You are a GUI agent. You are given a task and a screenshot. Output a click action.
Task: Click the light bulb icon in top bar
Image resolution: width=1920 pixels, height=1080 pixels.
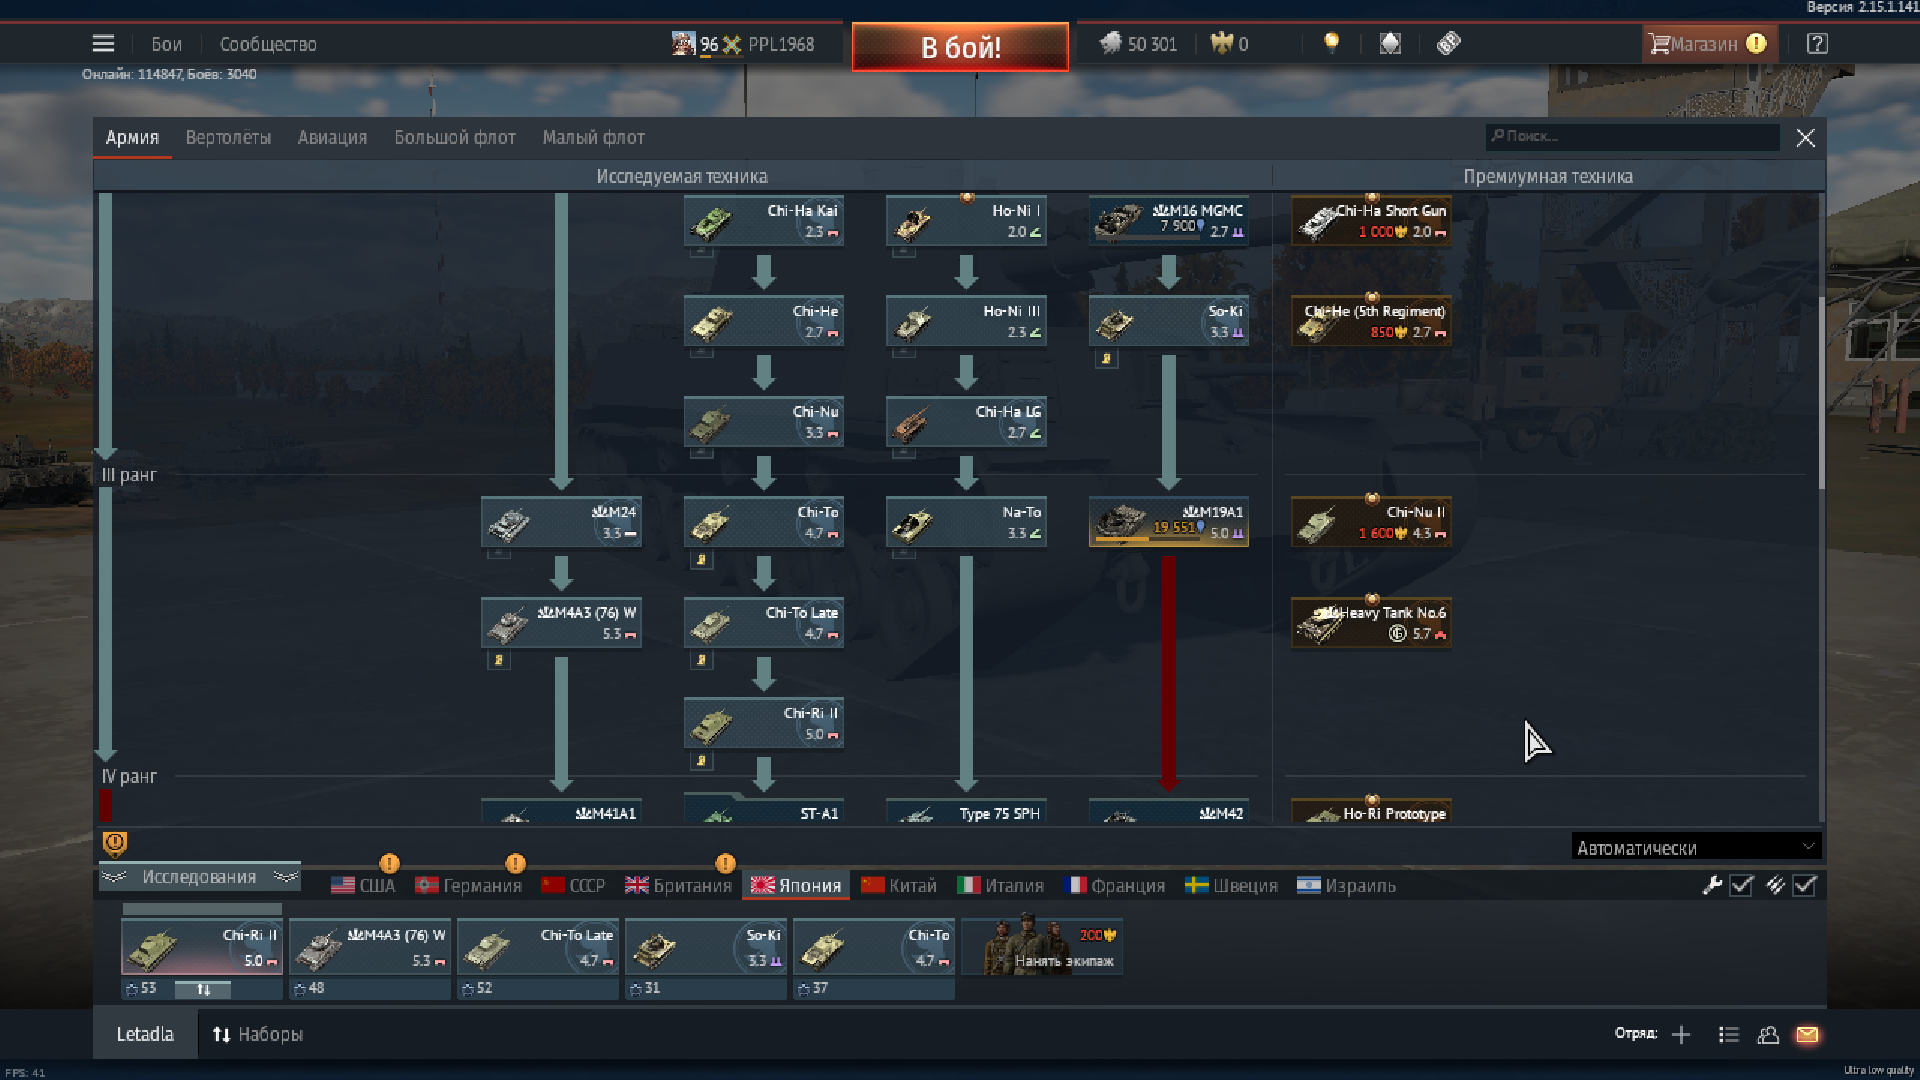pyautogui.click(x=1331, y=43)
